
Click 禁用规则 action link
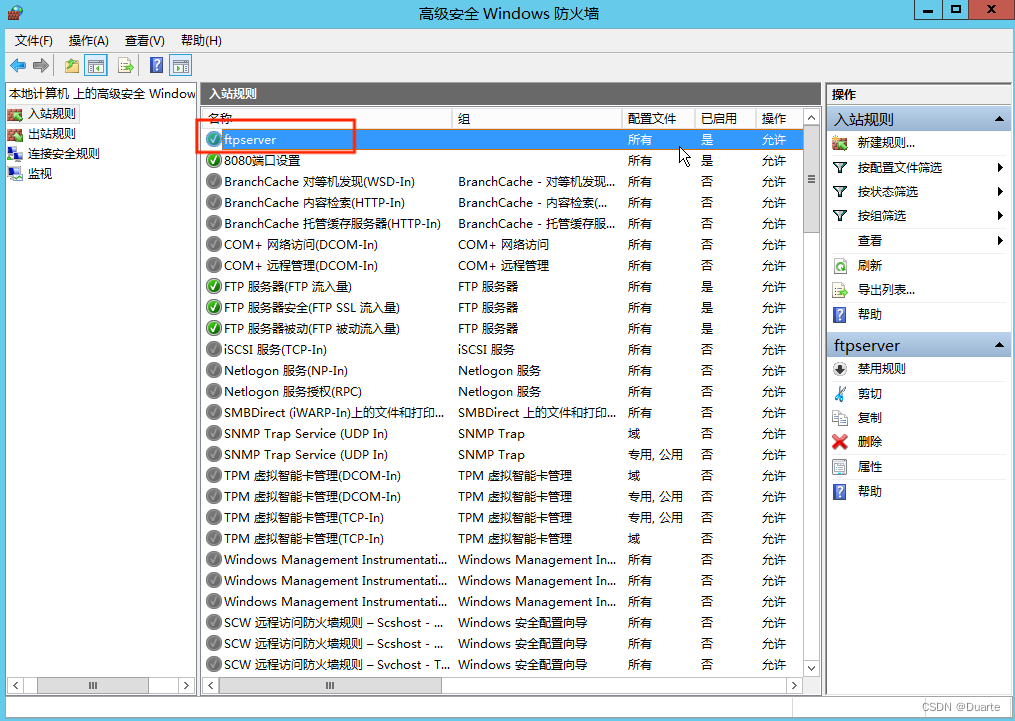click(x=881, y=369)
